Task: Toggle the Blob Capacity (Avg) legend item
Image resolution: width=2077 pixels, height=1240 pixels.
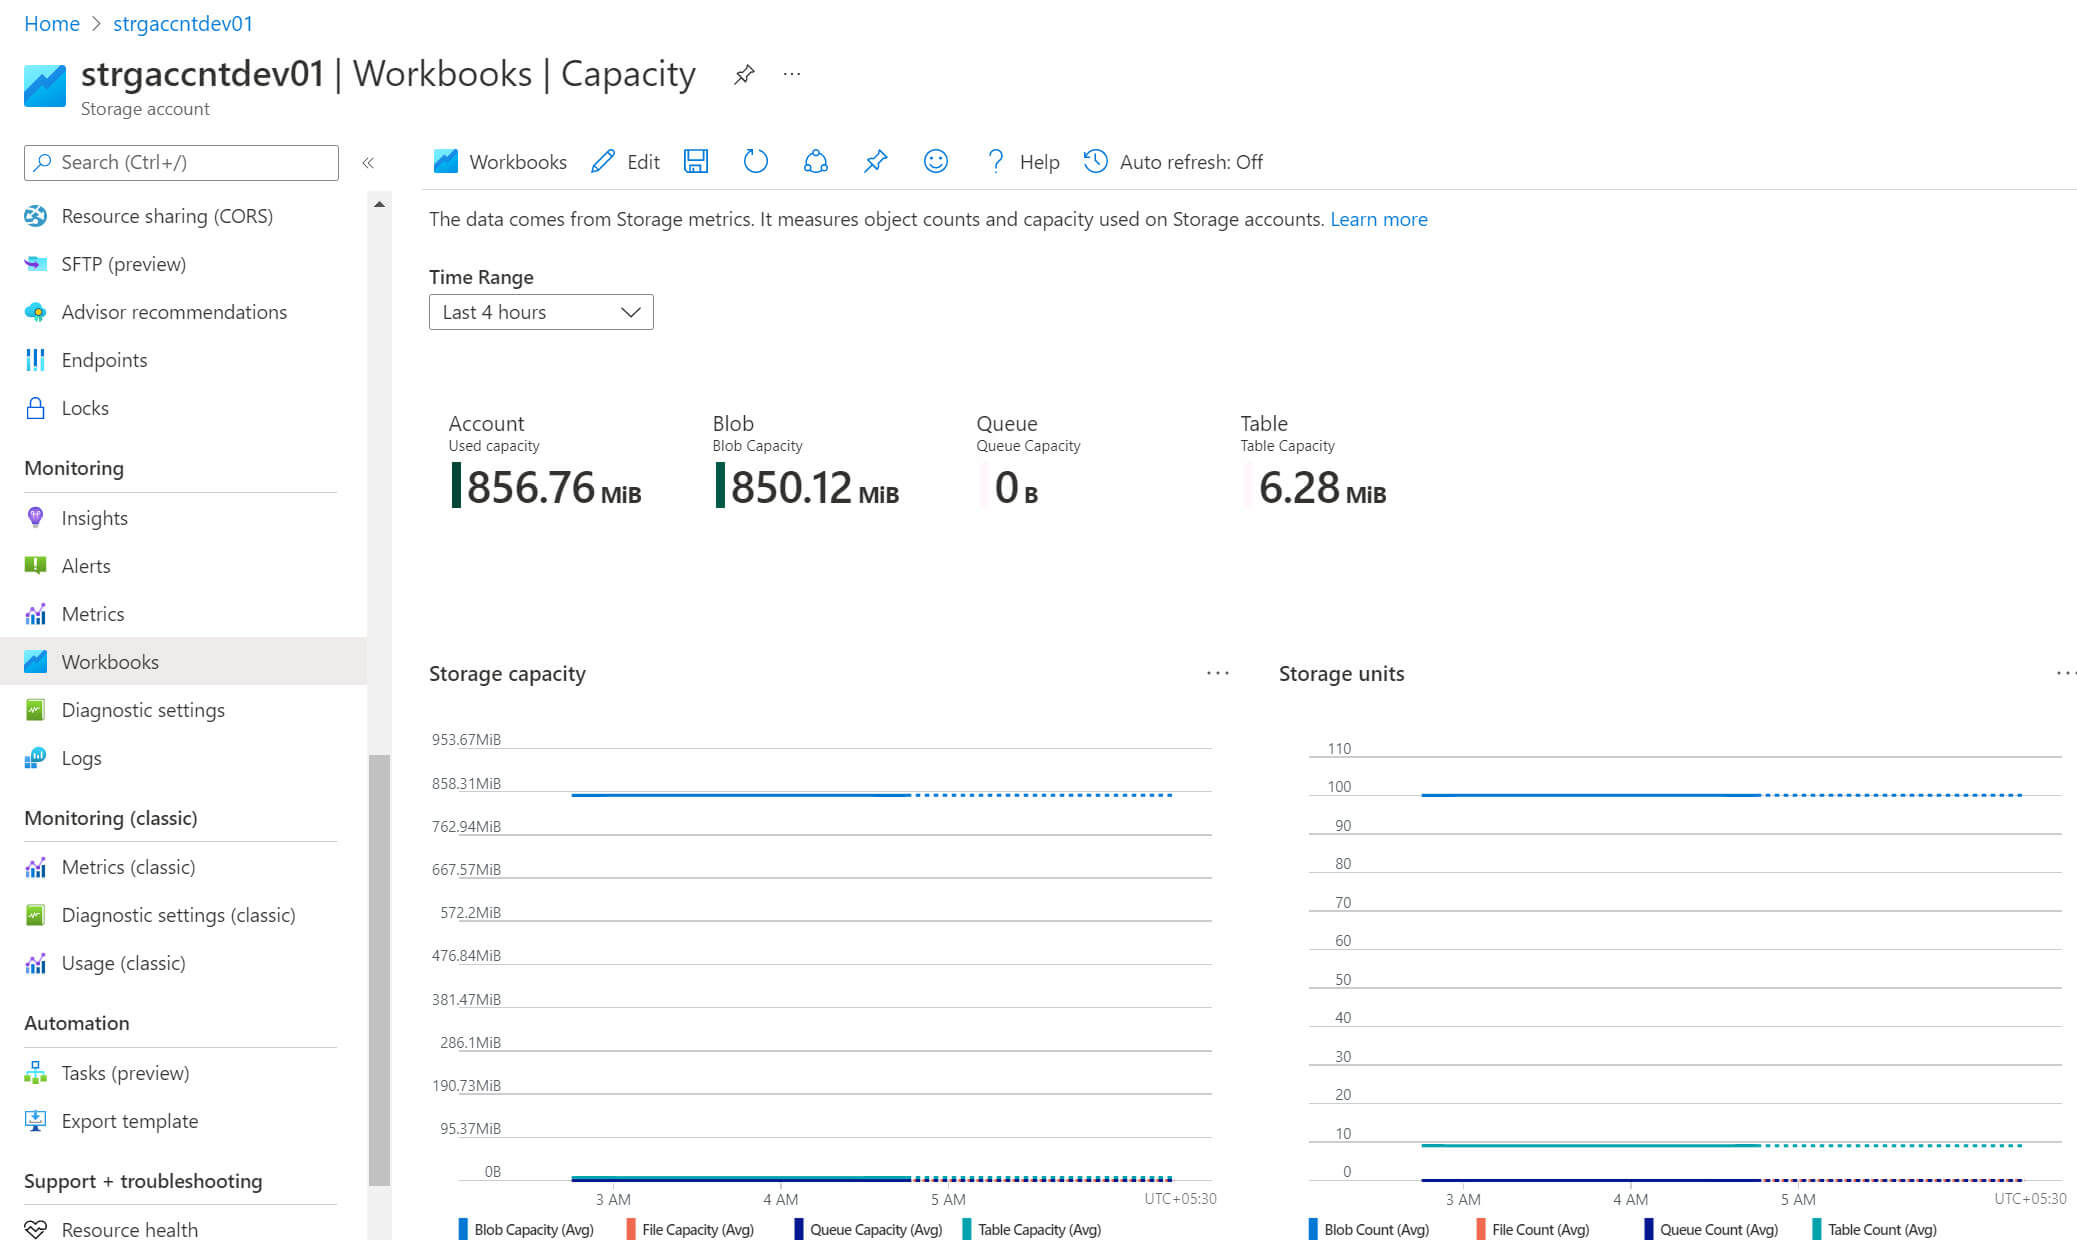Action: tap(533, 1229)
